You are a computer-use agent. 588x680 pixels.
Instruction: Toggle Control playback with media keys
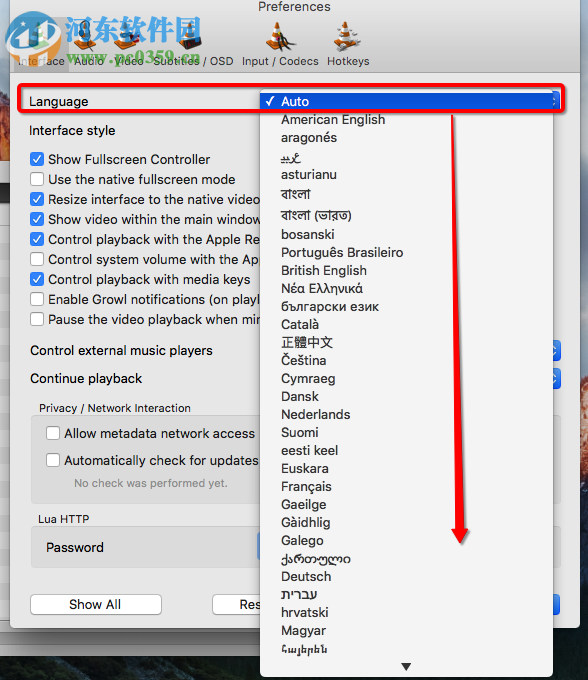37,279
